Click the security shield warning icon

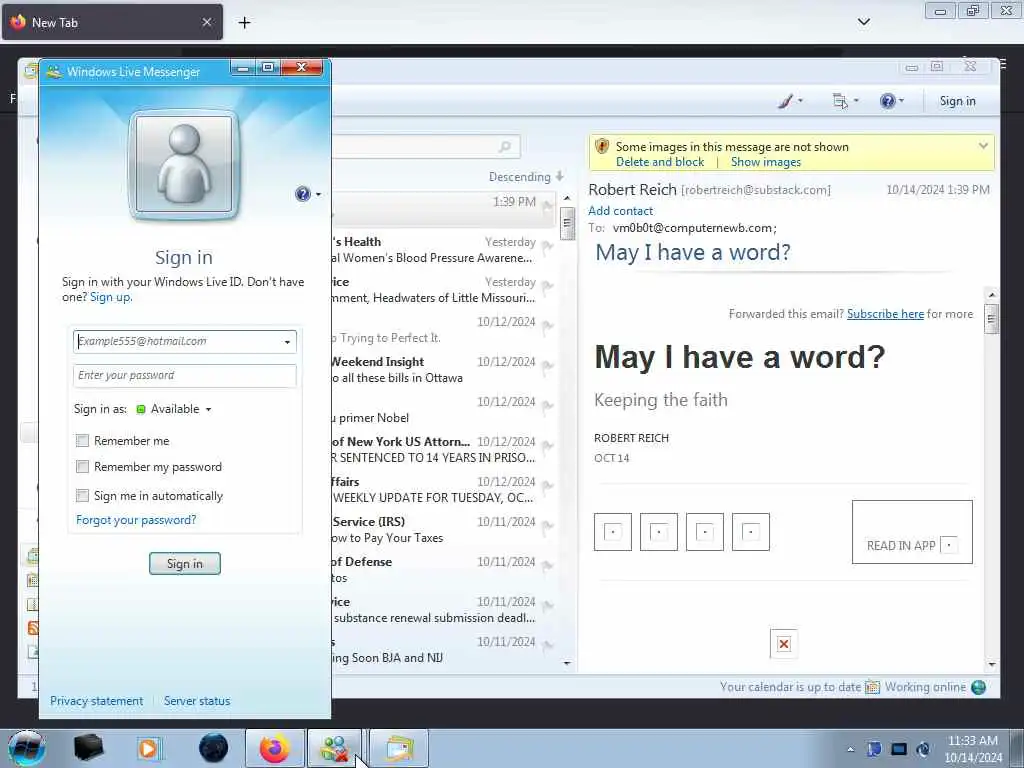pos(602,146)
